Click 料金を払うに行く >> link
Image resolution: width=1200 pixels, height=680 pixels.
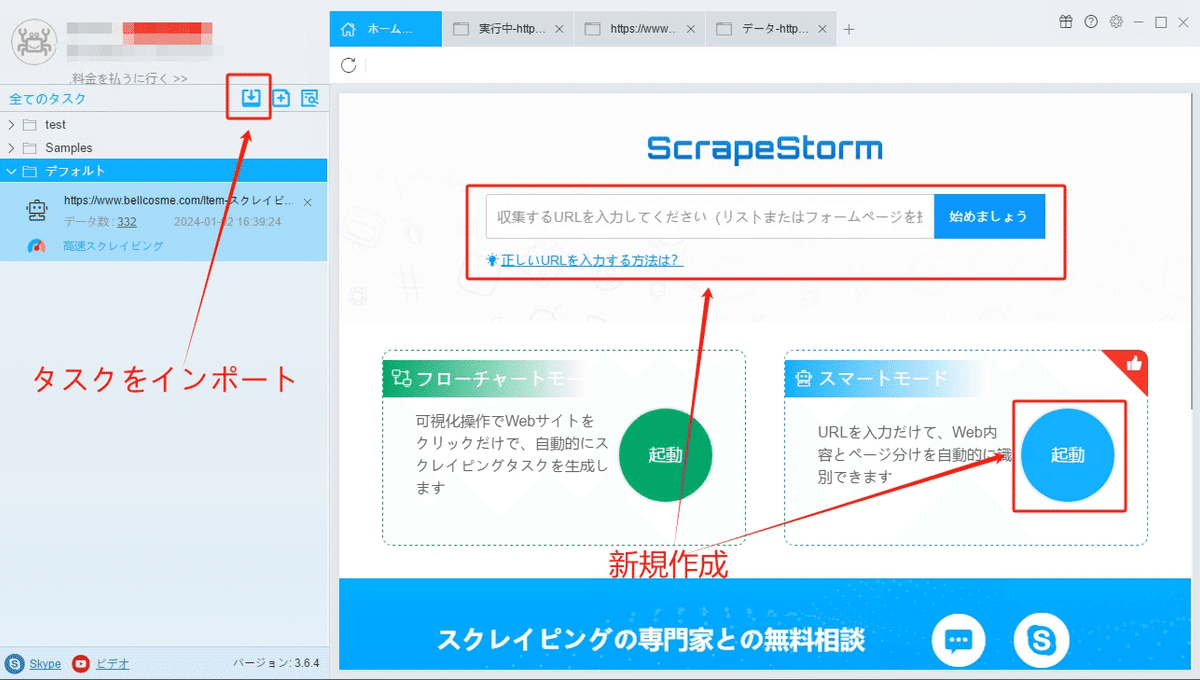coord(130,78)
